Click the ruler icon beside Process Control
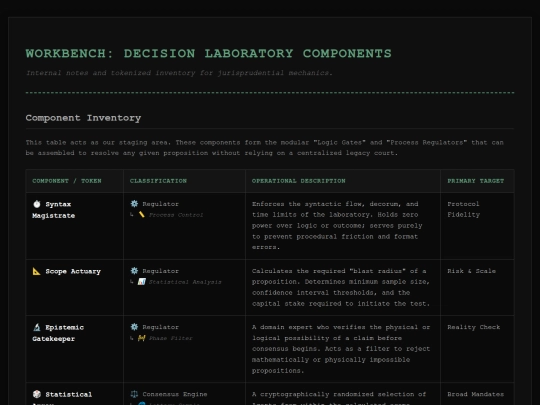 tap(142, 215)
